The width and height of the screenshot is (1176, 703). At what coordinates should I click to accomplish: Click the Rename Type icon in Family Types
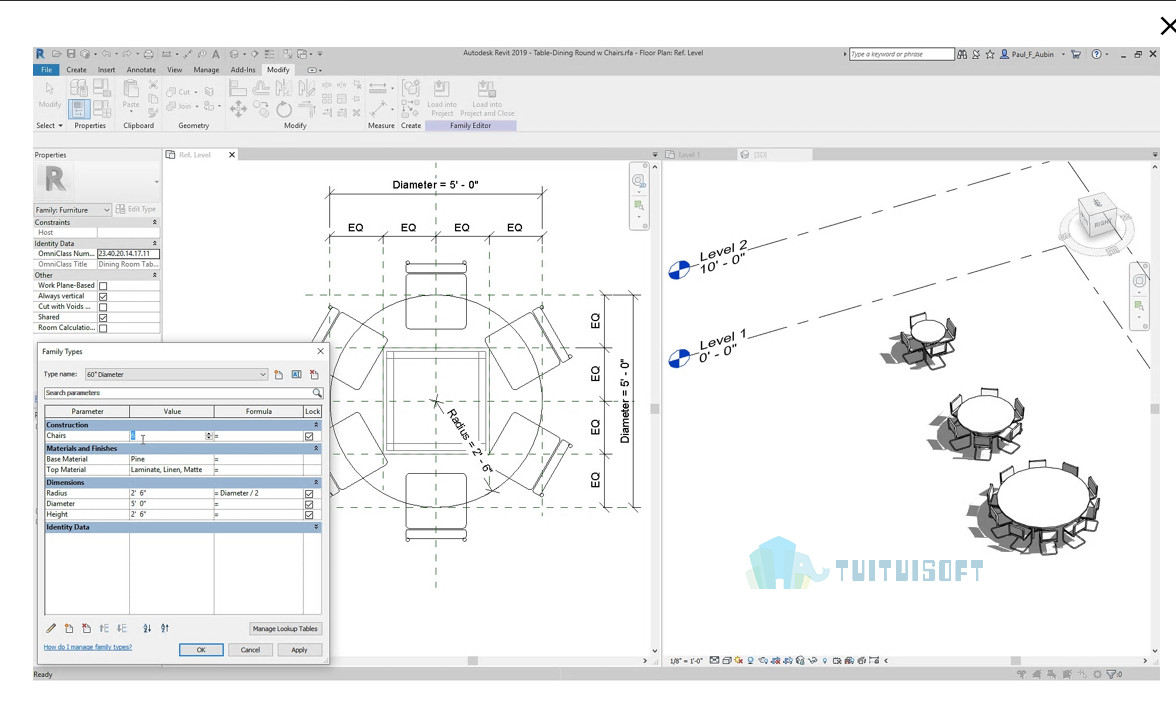tap(296, 374)
